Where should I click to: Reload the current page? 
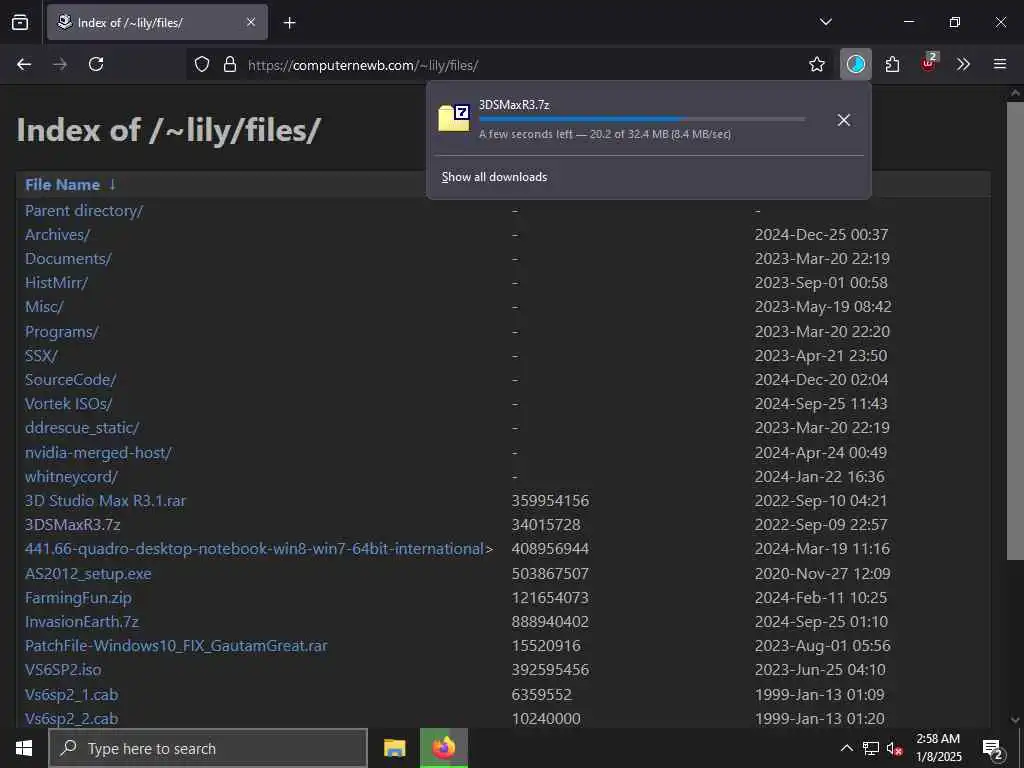click(96, 64)
